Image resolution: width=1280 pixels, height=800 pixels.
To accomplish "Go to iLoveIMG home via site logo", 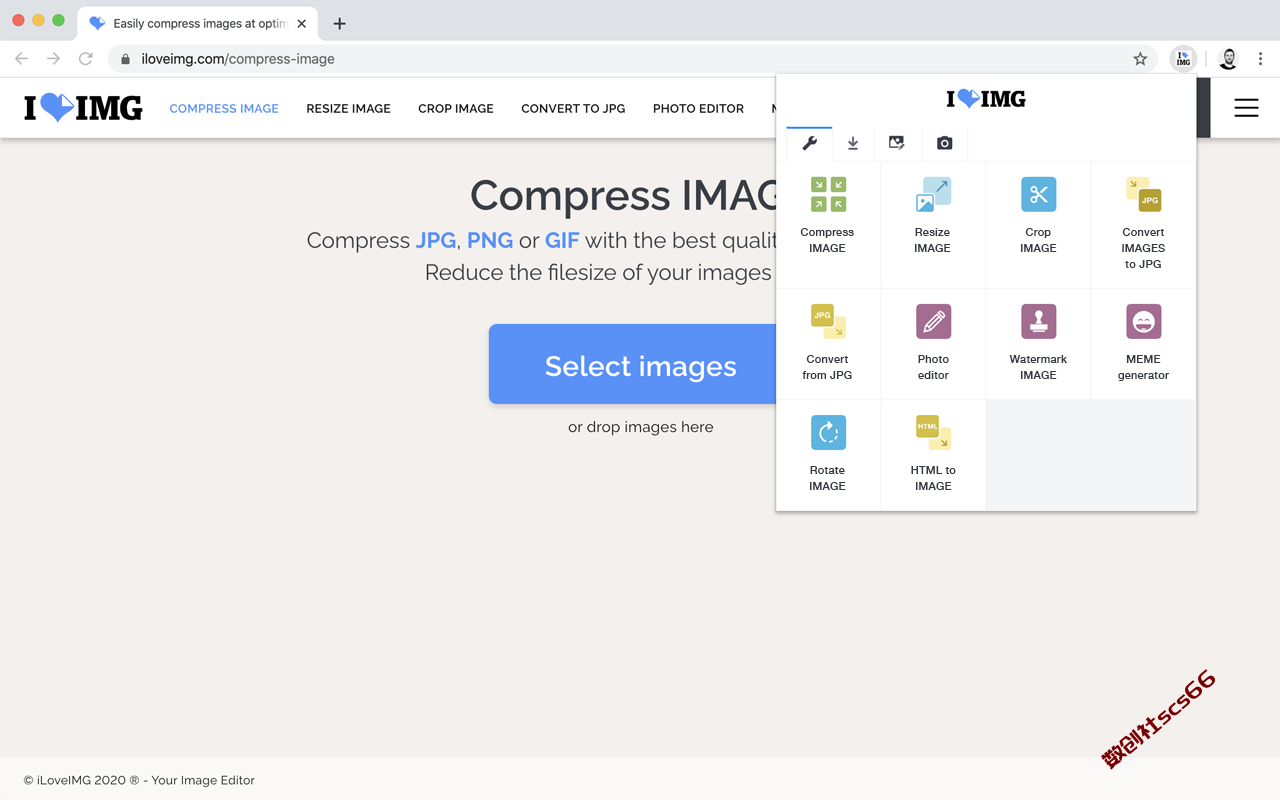I will point(83,108).
